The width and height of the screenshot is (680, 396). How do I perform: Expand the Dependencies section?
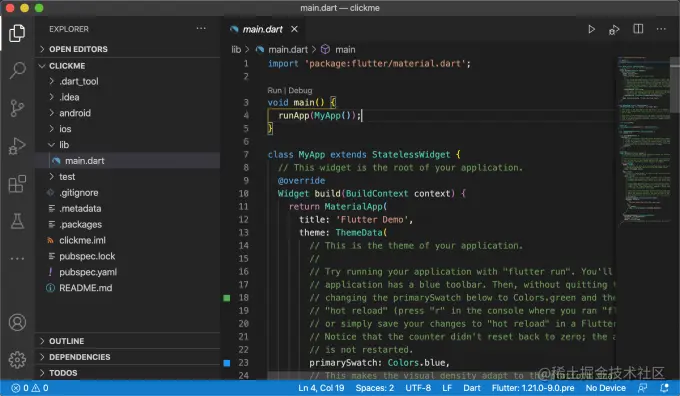(x=128, y=357)
